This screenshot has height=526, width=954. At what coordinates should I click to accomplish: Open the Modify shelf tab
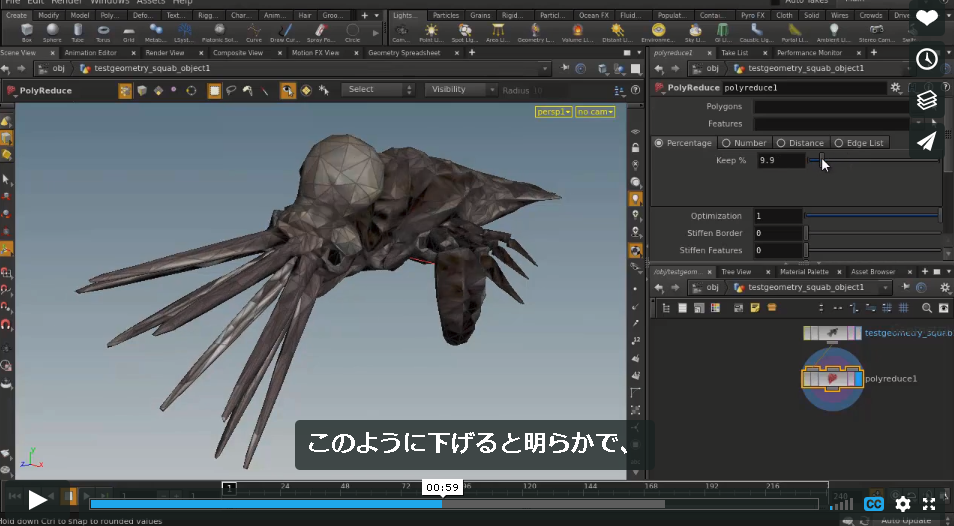tap(48, 15)
